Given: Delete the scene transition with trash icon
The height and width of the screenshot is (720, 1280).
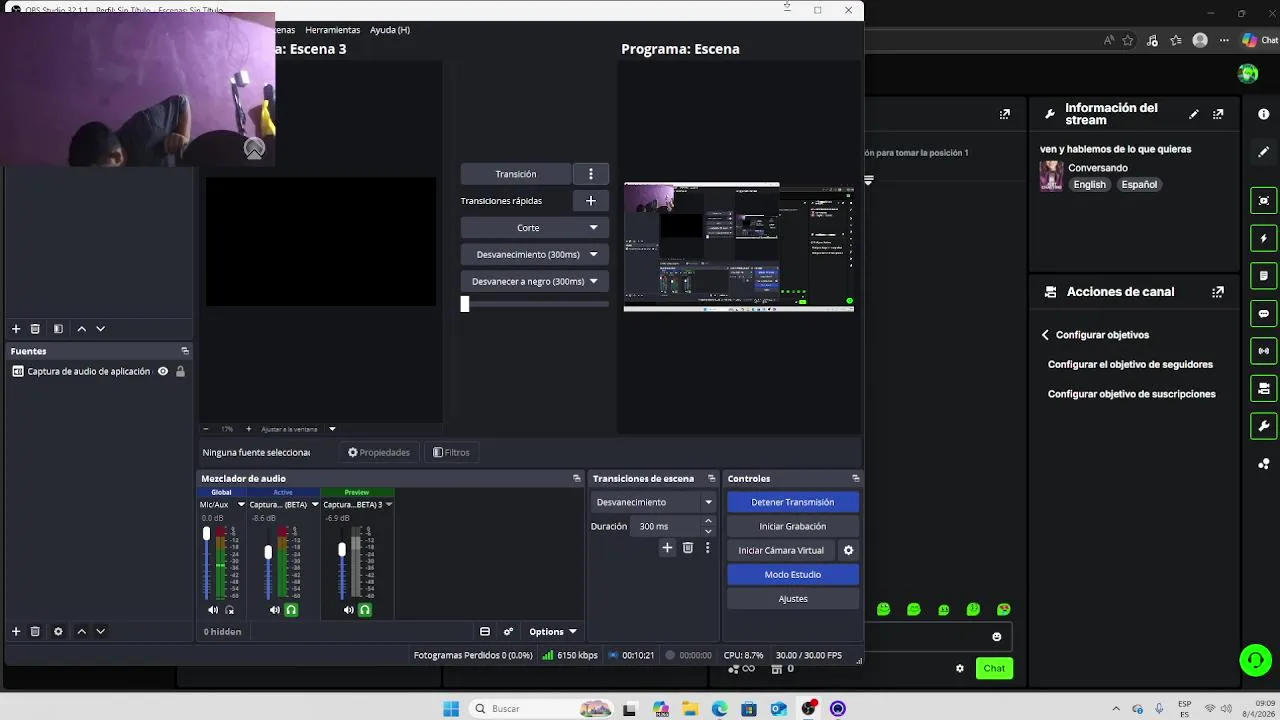Looking at the screenshot, I should coord(688,548).
